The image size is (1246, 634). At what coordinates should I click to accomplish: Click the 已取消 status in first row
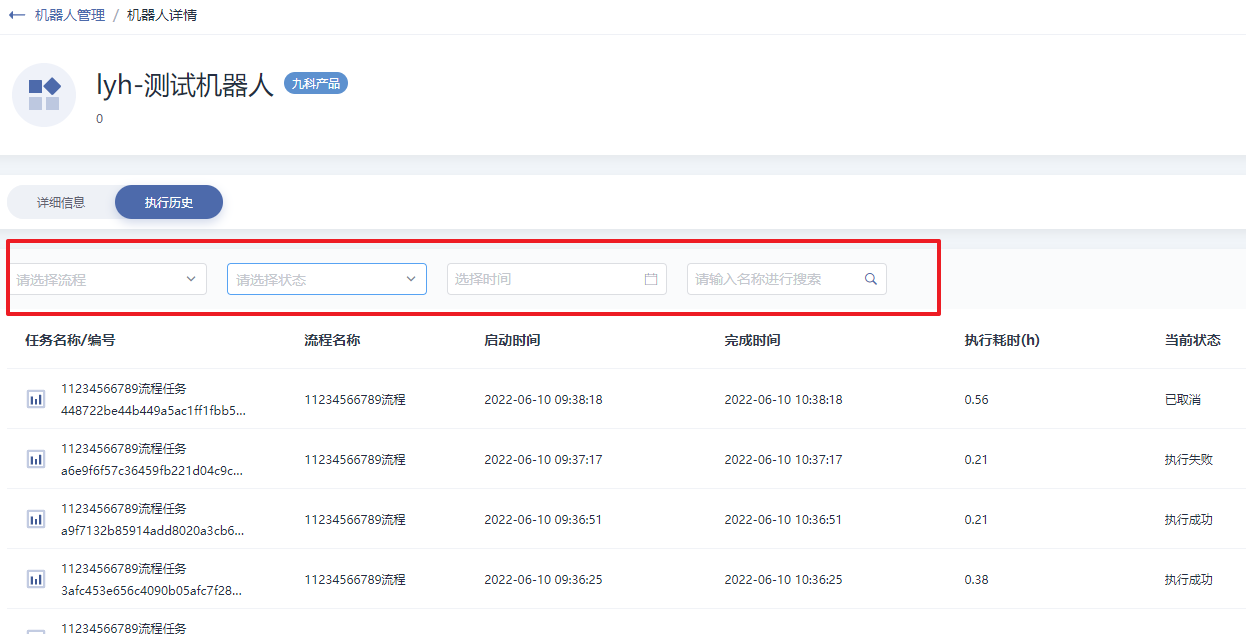(1182, 400)
